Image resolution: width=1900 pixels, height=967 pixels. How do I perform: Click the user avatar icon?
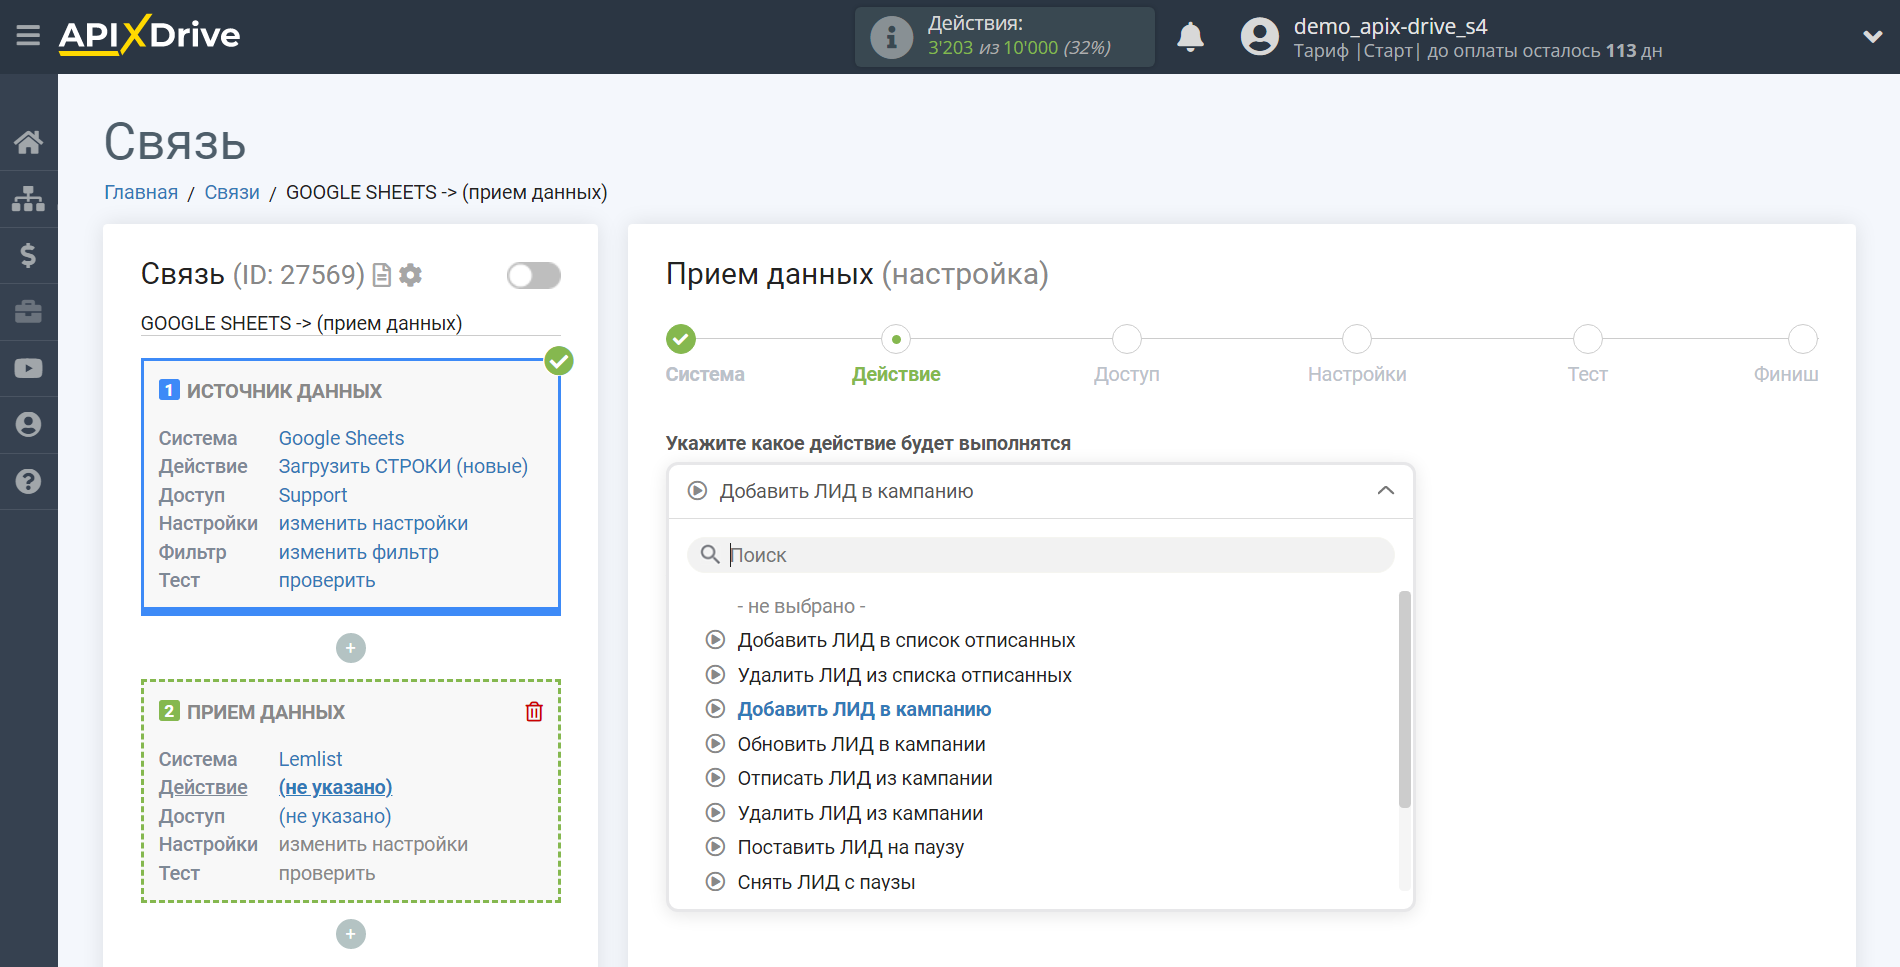coord(1259,37)
